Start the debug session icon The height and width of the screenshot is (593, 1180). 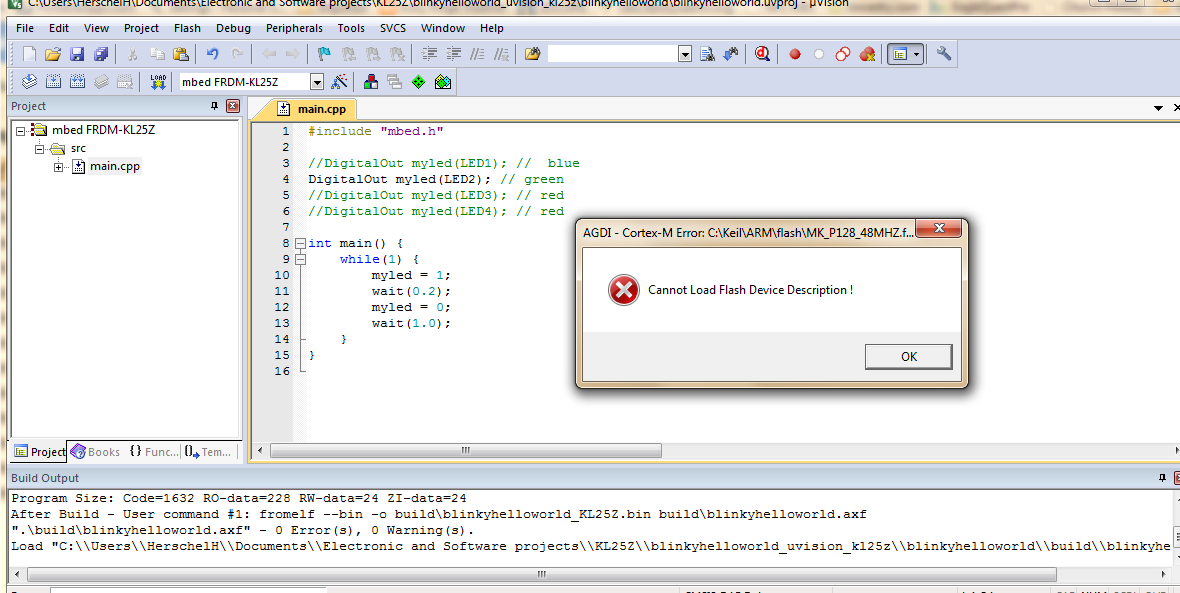(762, 54)
